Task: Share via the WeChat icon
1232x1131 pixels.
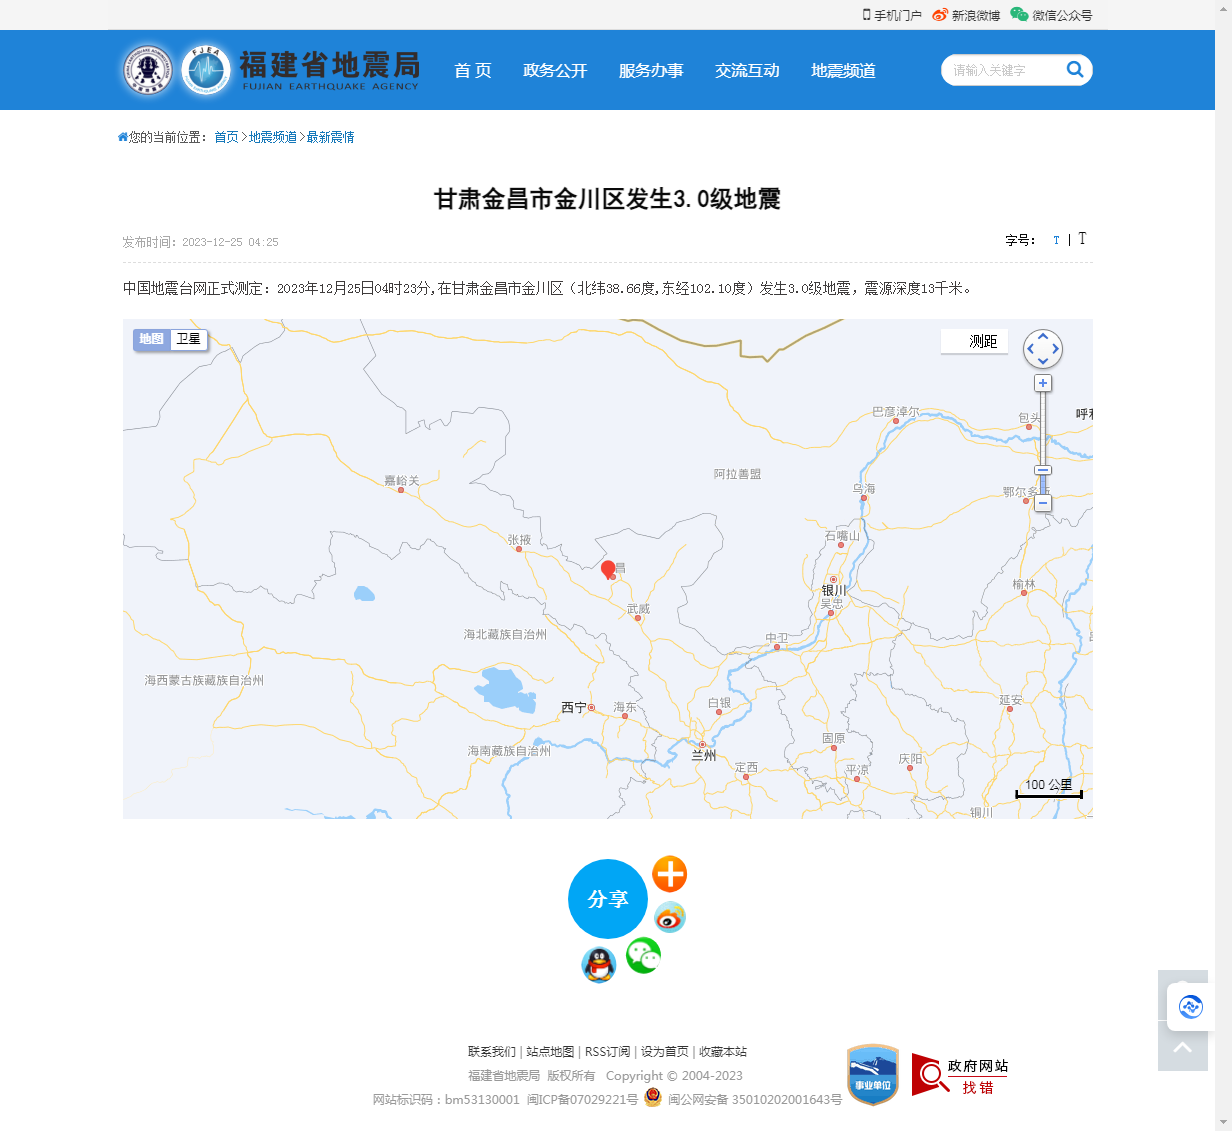Action: click(643, 956)
